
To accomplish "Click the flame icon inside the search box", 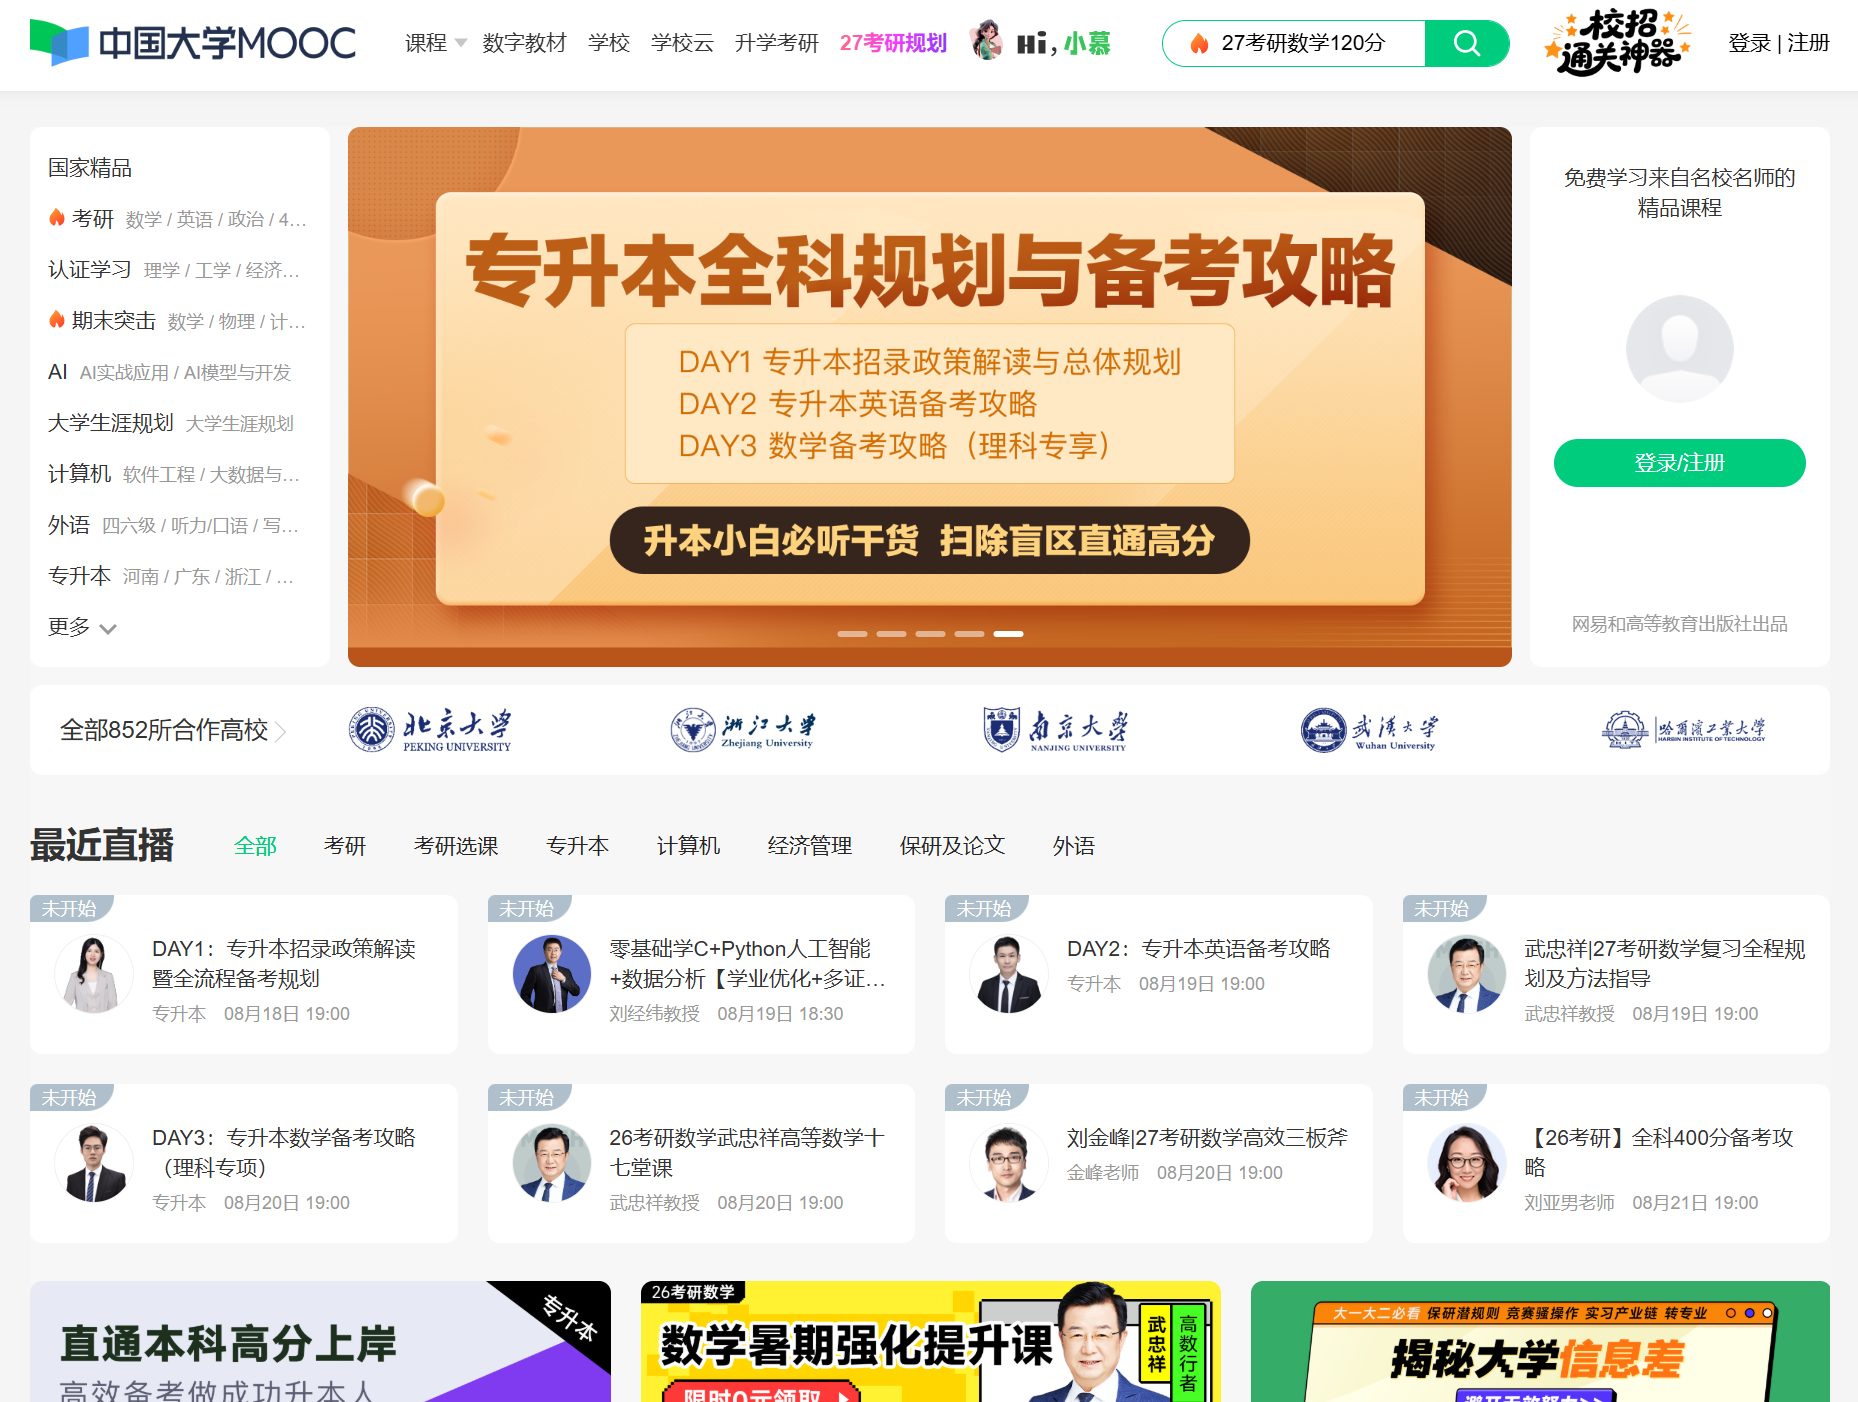I will 1200,43.
